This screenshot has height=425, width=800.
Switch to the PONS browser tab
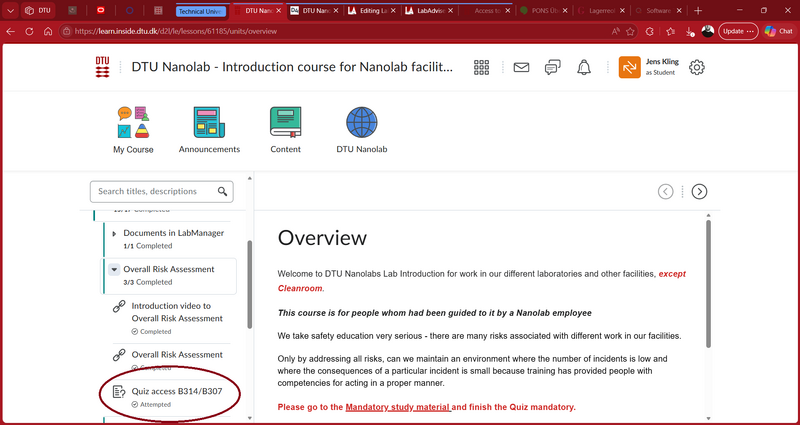(542, 11)
